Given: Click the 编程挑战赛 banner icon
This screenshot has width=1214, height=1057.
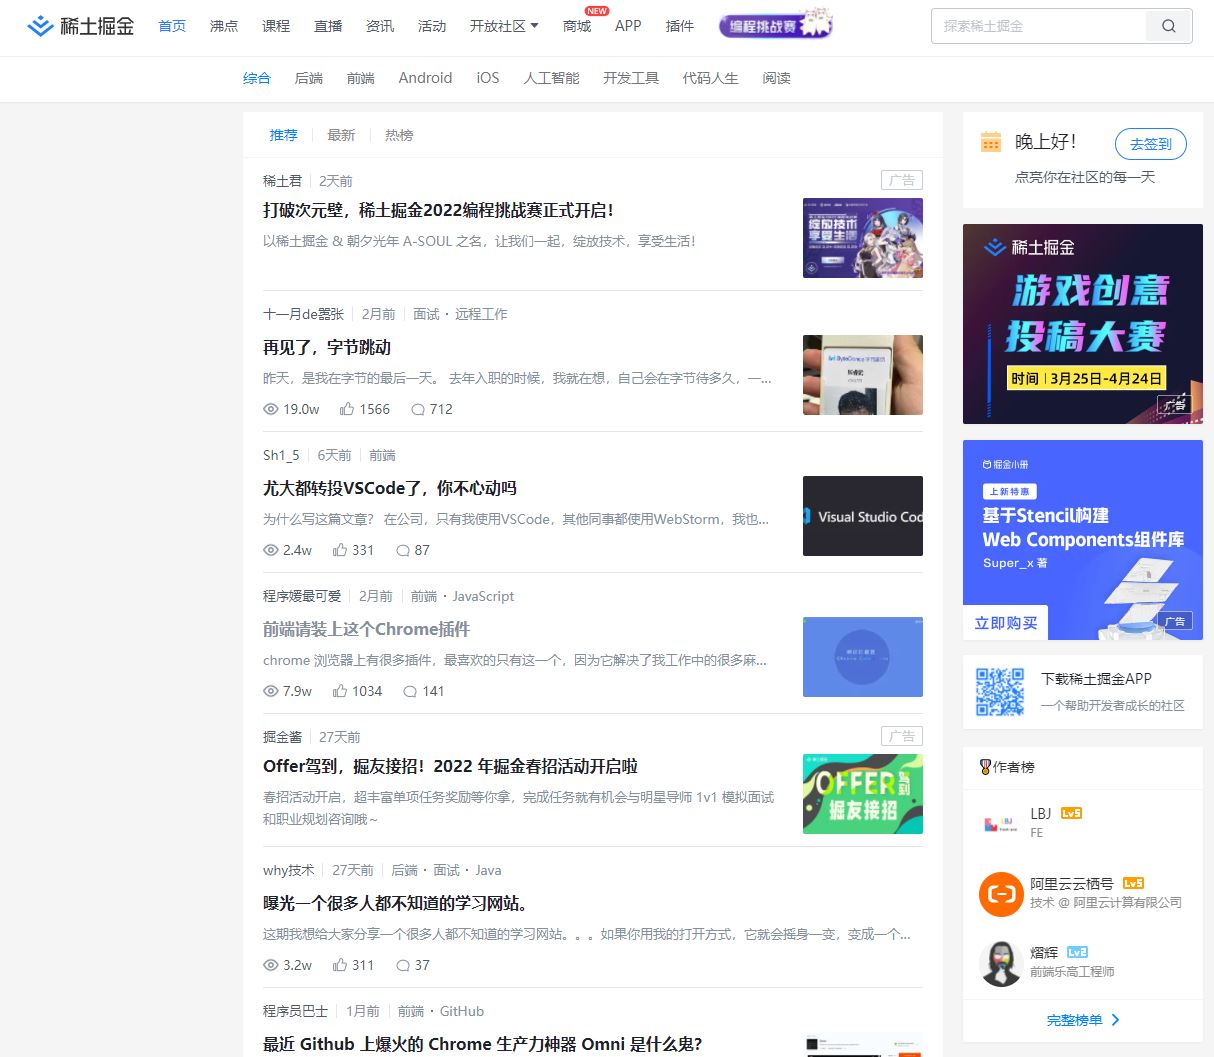Looking at the screenshot, I should pyautogui.click(x=776, y=26).
